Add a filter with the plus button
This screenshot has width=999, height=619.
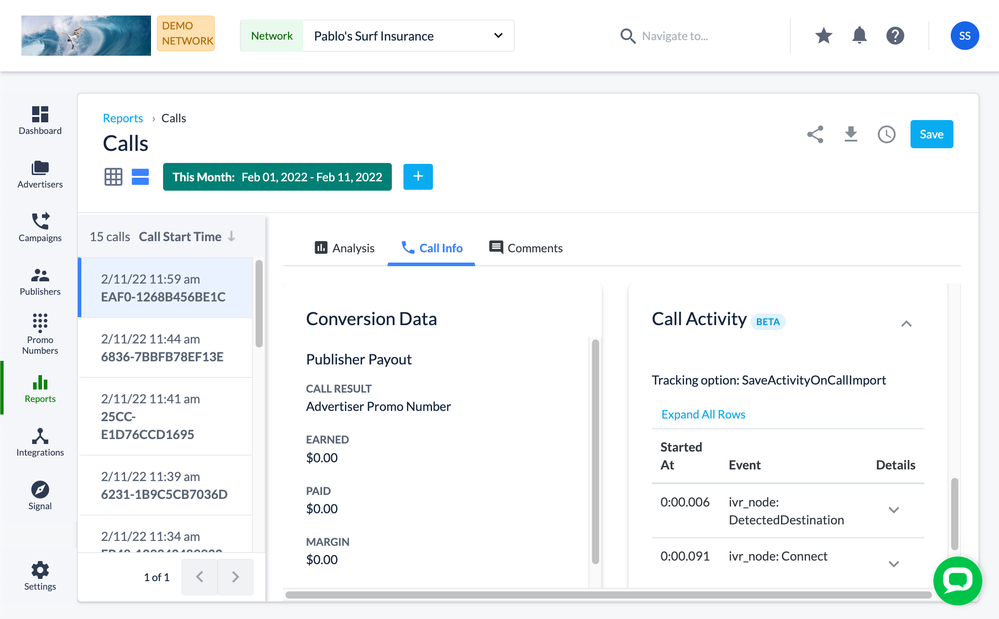pyautogui.click(x=418, y=177)
